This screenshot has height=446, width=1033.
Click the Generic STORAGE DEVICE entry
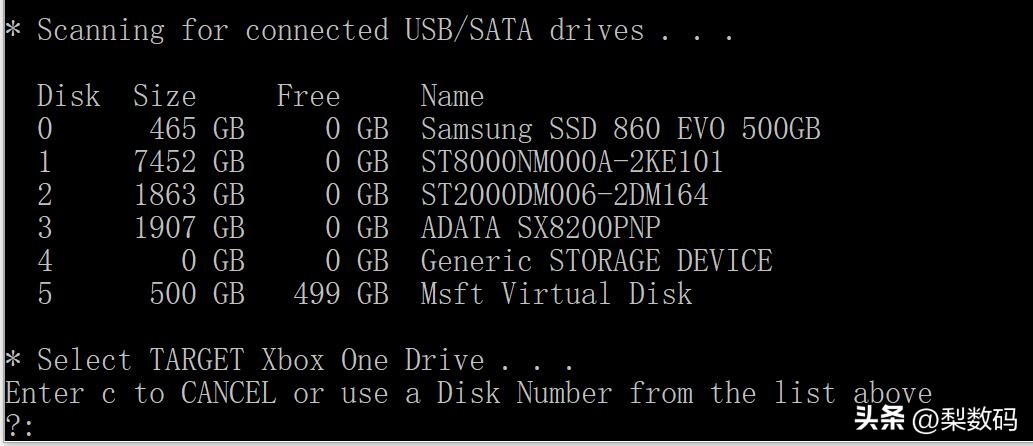596,261
